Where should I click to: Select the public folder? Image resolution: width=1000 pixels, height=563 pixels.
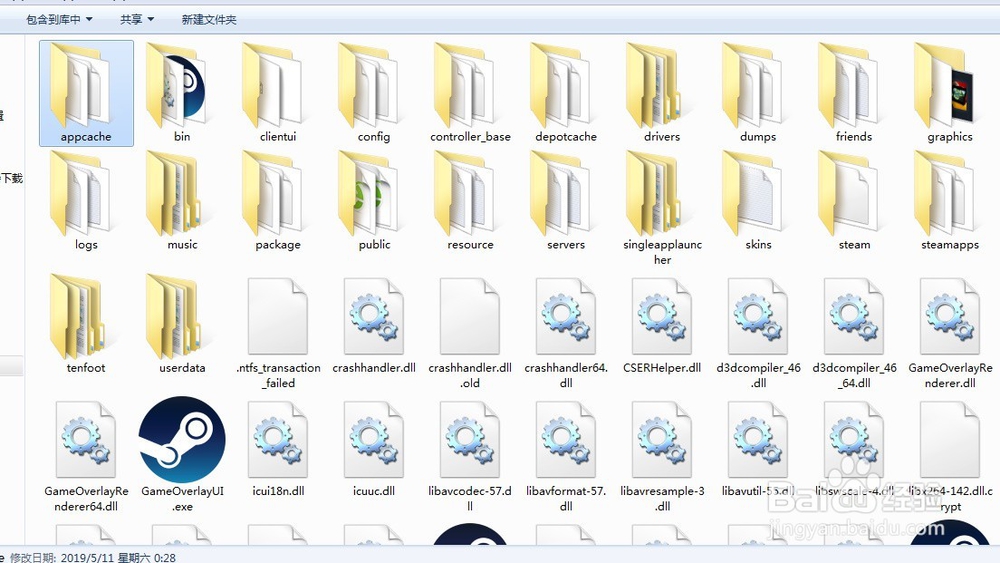point(374,201)
